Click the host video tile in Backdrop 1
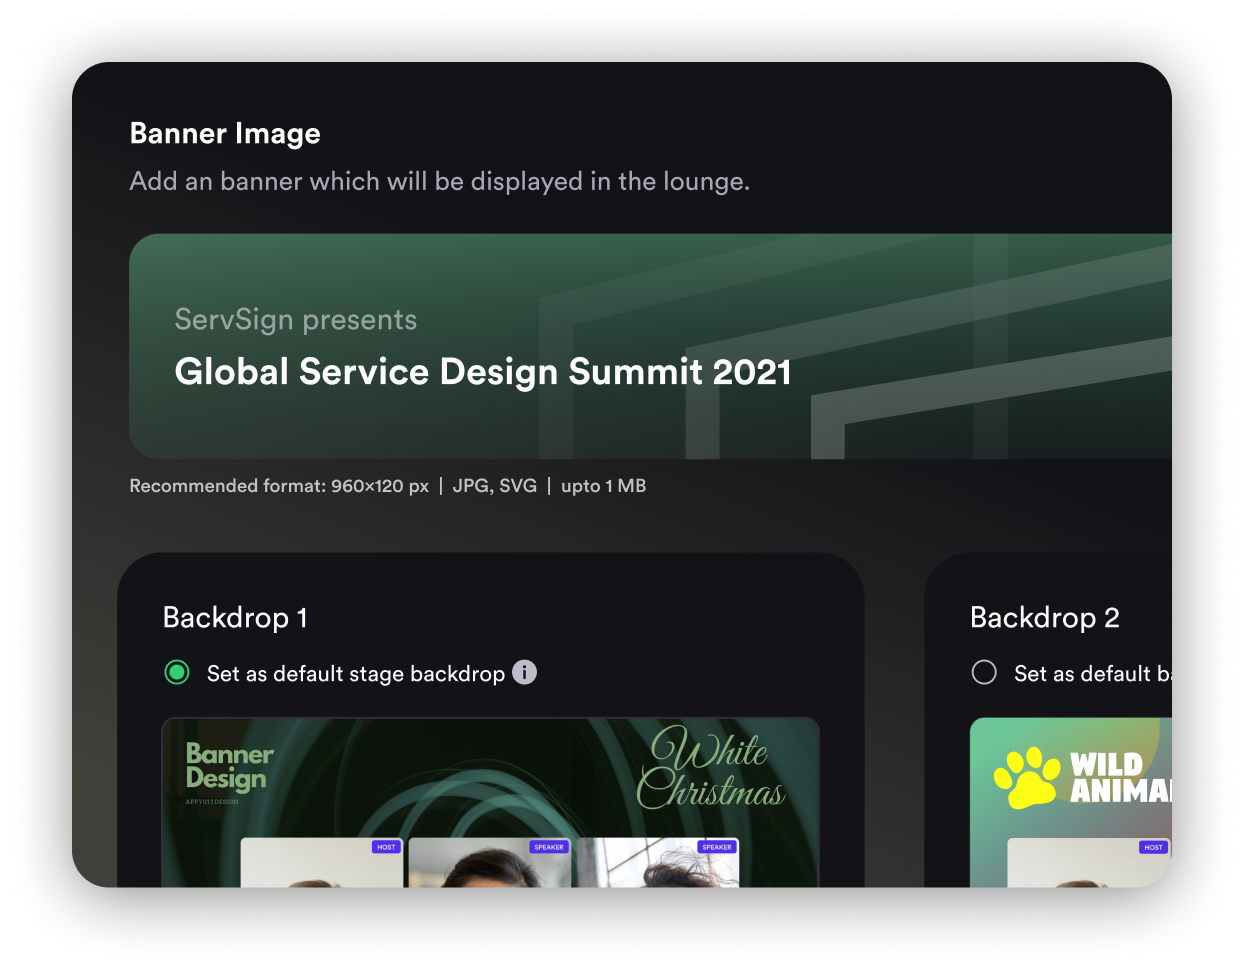The height and width of the screenshot is (966, 1242). point(320,866)
